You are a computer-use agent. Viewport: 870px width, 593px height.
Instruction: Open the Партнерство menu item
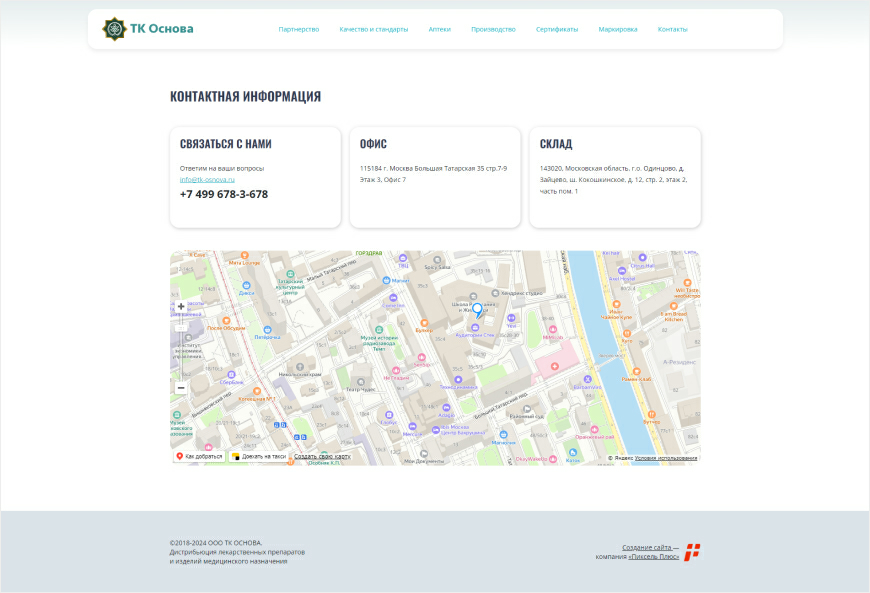tap(298, 29)
